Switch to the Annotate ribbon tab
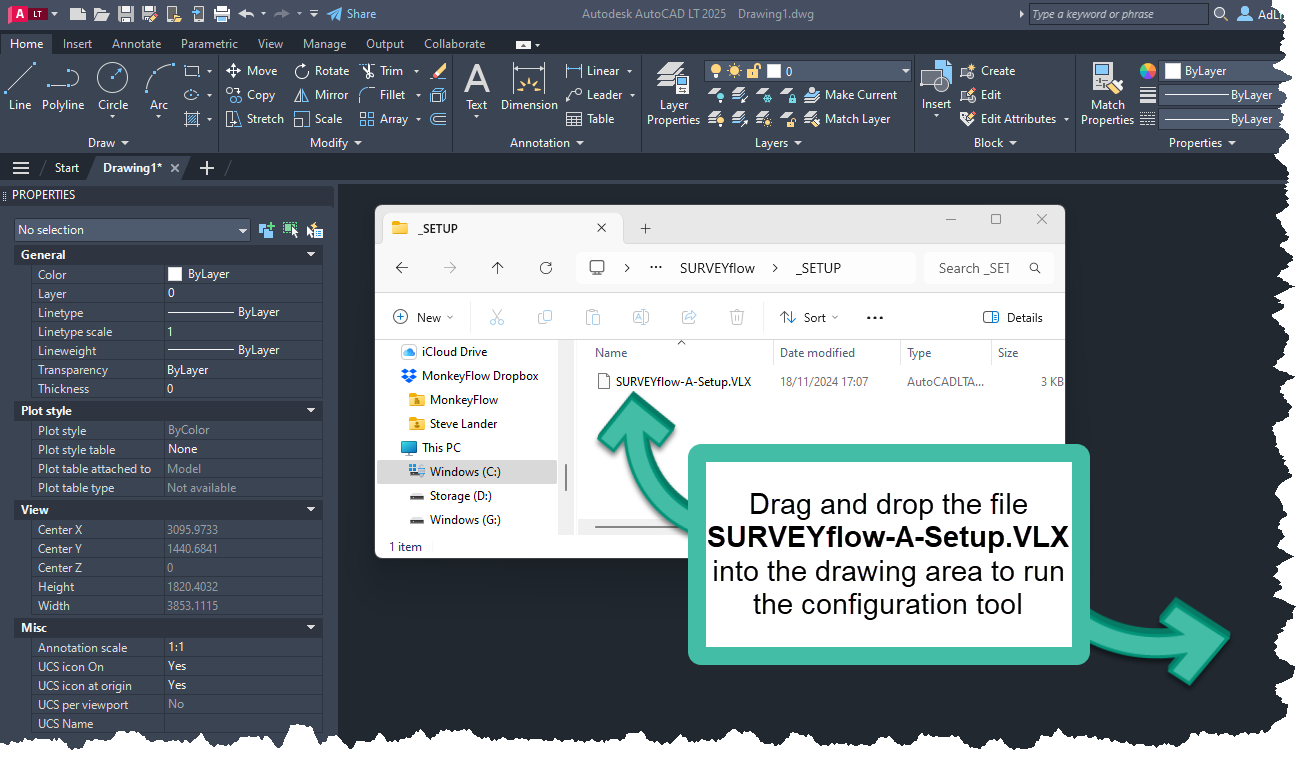This screenshot has width=1302, height=757. (x=136, y=44)
